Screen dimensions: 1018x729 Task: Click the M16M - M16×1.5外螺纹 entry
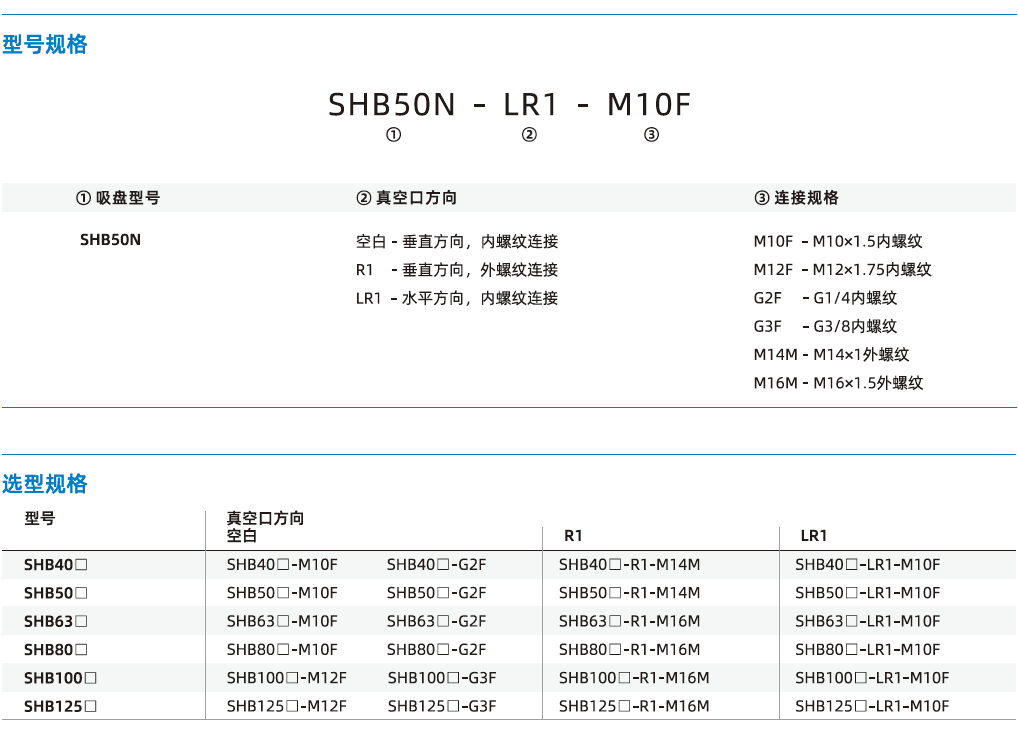[x=838, y=383]
